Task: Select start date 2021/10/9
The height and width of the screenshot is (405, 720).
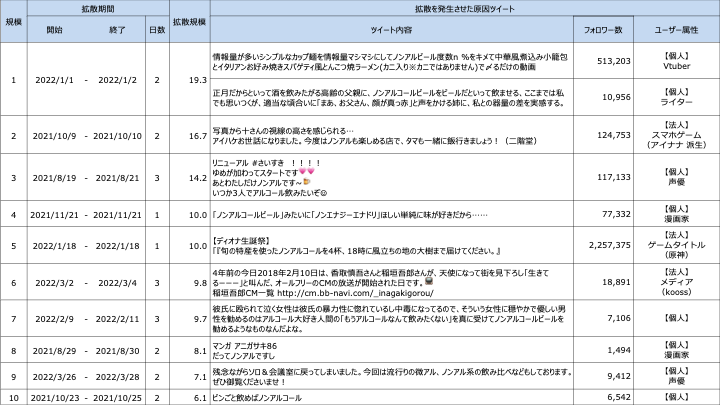Action: pyautogui.click(x=54, y=136)
